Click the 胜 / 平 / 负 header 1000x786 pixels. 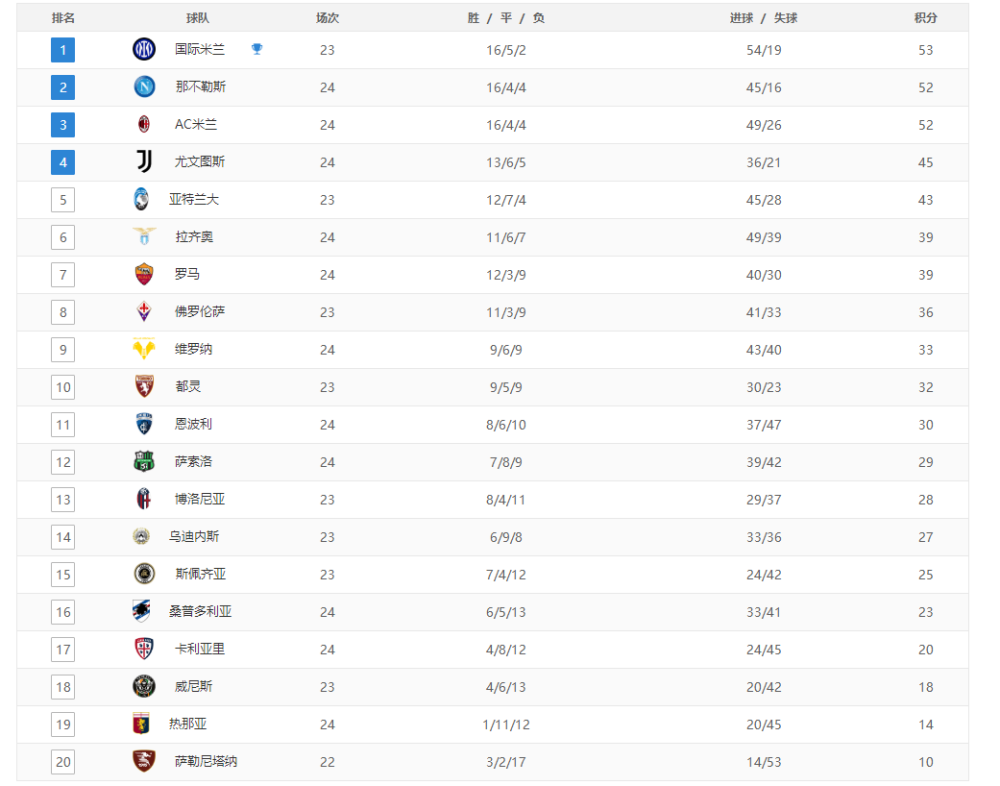[506, 18]
